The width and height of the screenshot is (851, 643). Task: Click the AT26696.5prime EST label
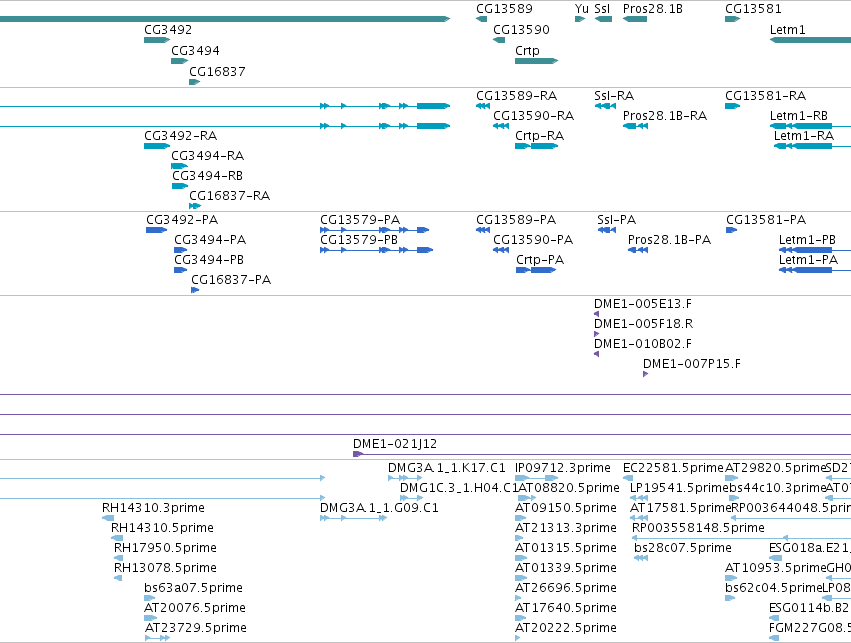[566, 588]
